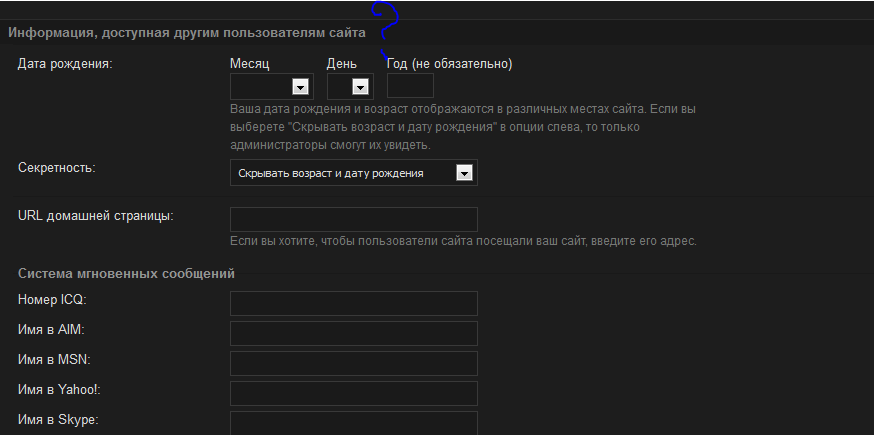Viewport: 874px width, 435px height.
Task: Open the День birth day dropdown
Action: [x=350, y=86]
